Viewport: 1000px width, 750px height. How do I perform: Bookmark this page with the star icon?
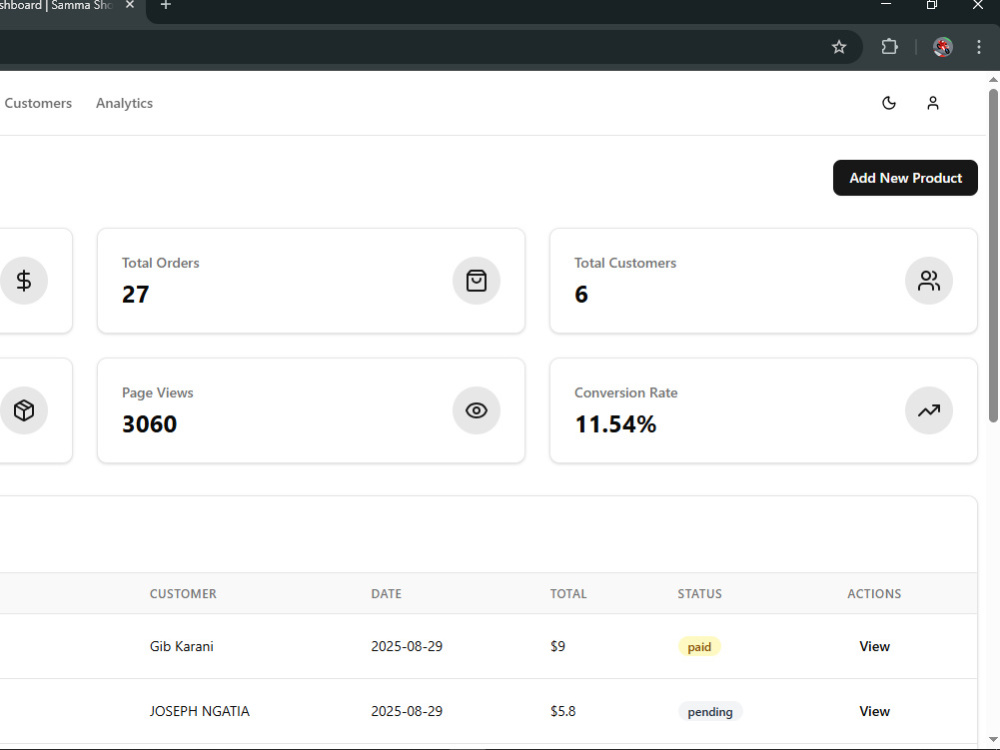click(839, 47)
